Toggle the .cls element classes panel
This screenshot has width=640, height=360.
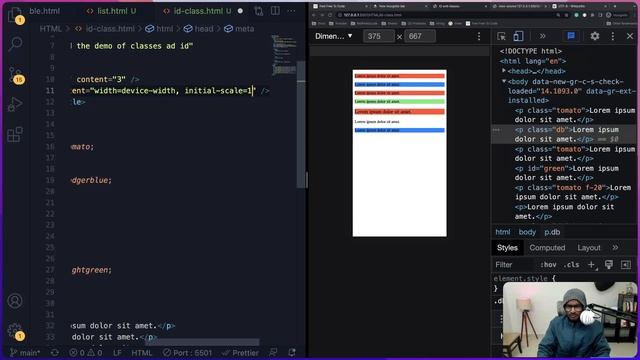click(571, 265)
